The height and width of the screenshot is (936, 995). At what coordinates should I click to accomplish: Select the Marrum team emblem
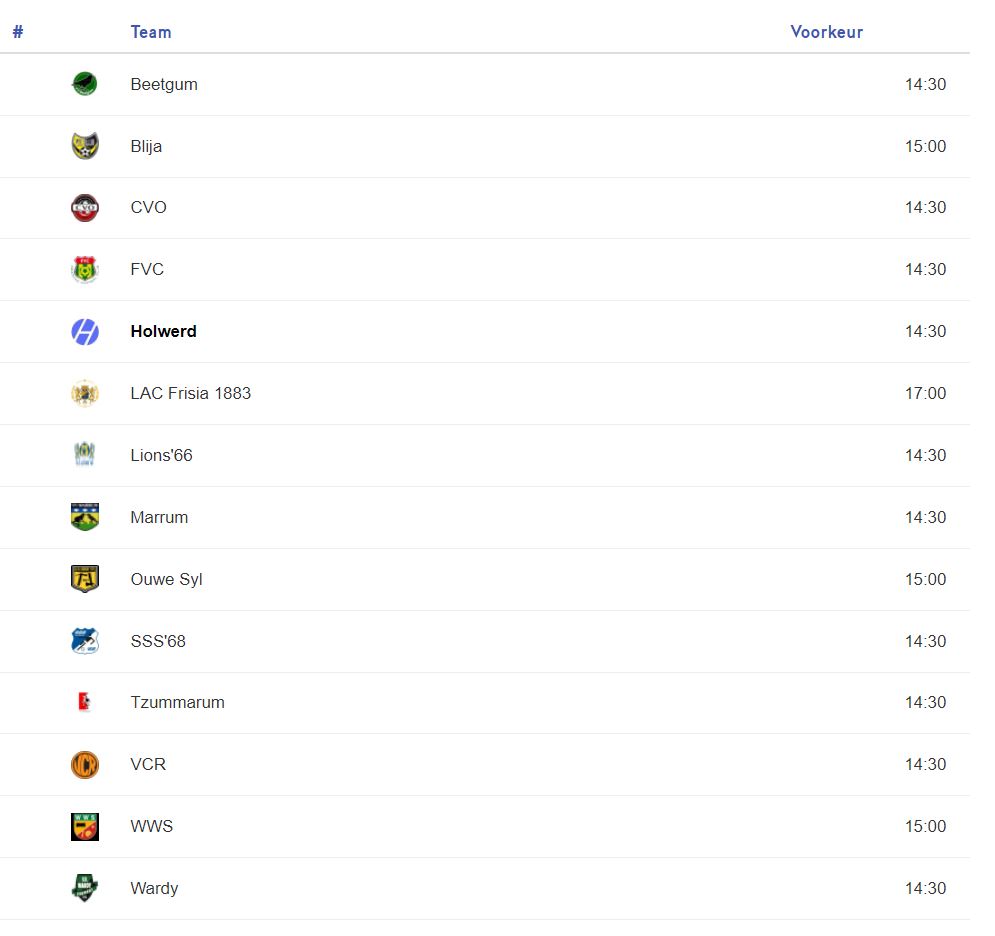click(x=85, y=517)
